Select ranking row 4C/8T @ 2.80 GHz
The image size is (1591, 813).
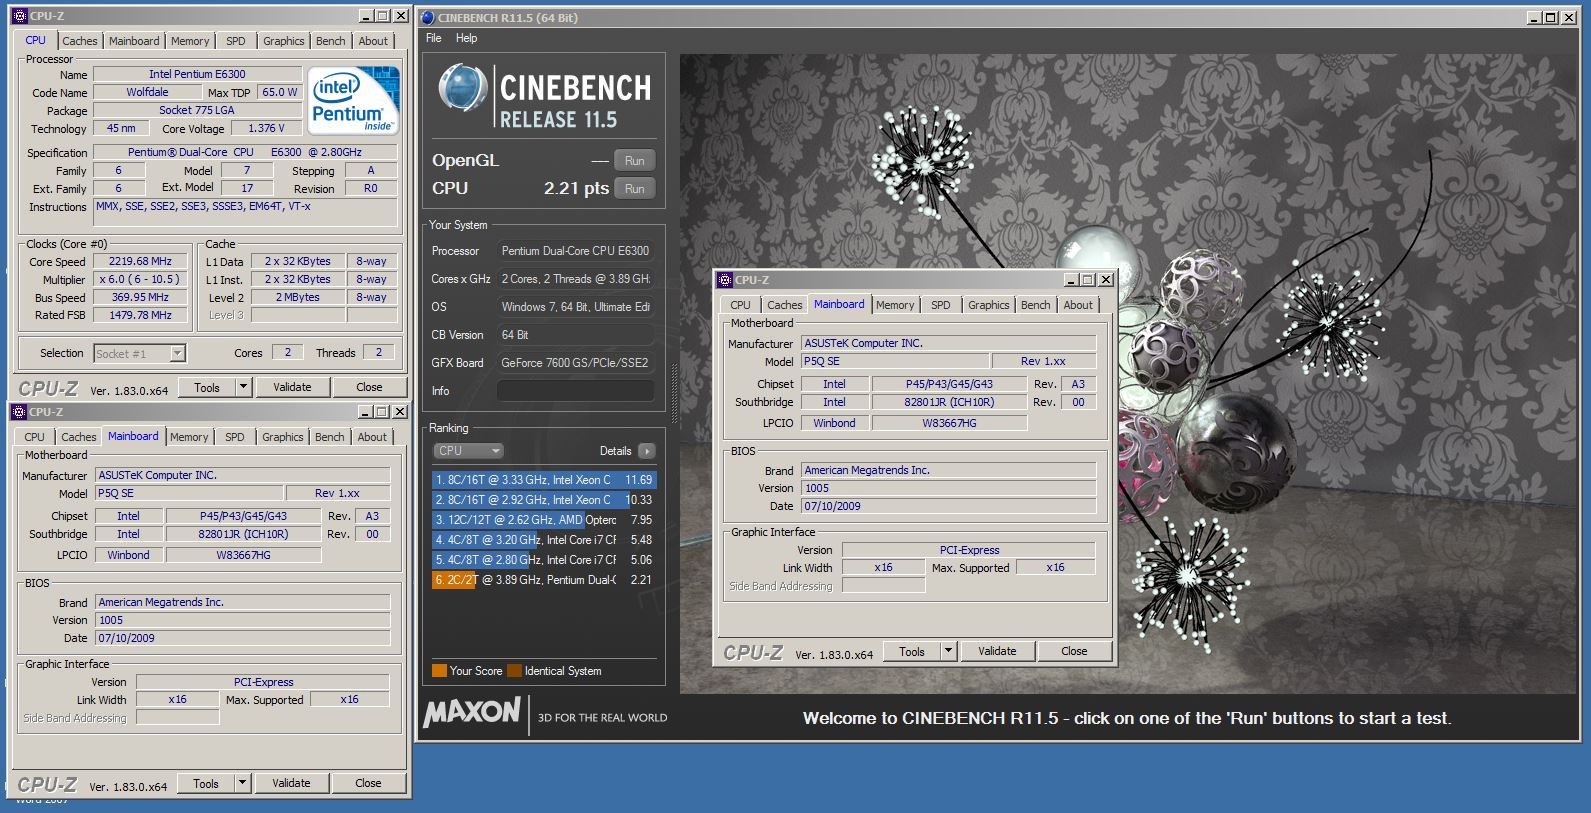click(x=543, y=560)
